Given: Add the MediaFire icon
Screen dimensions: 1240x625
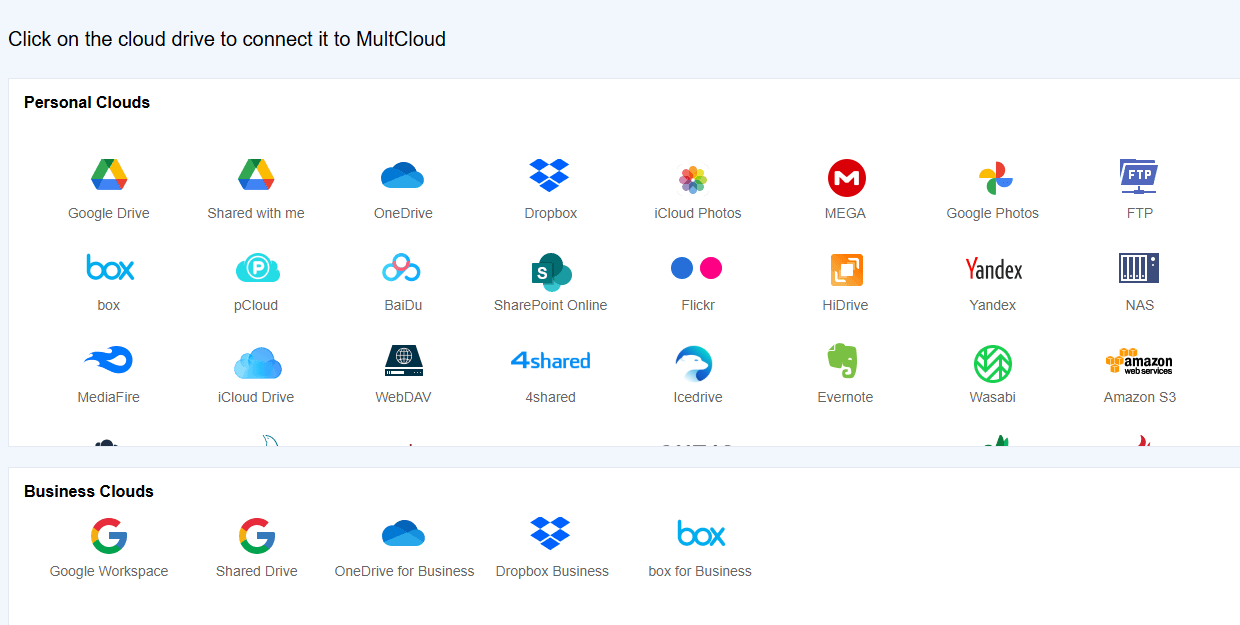Looking at the screenshot, I should 109,360.
